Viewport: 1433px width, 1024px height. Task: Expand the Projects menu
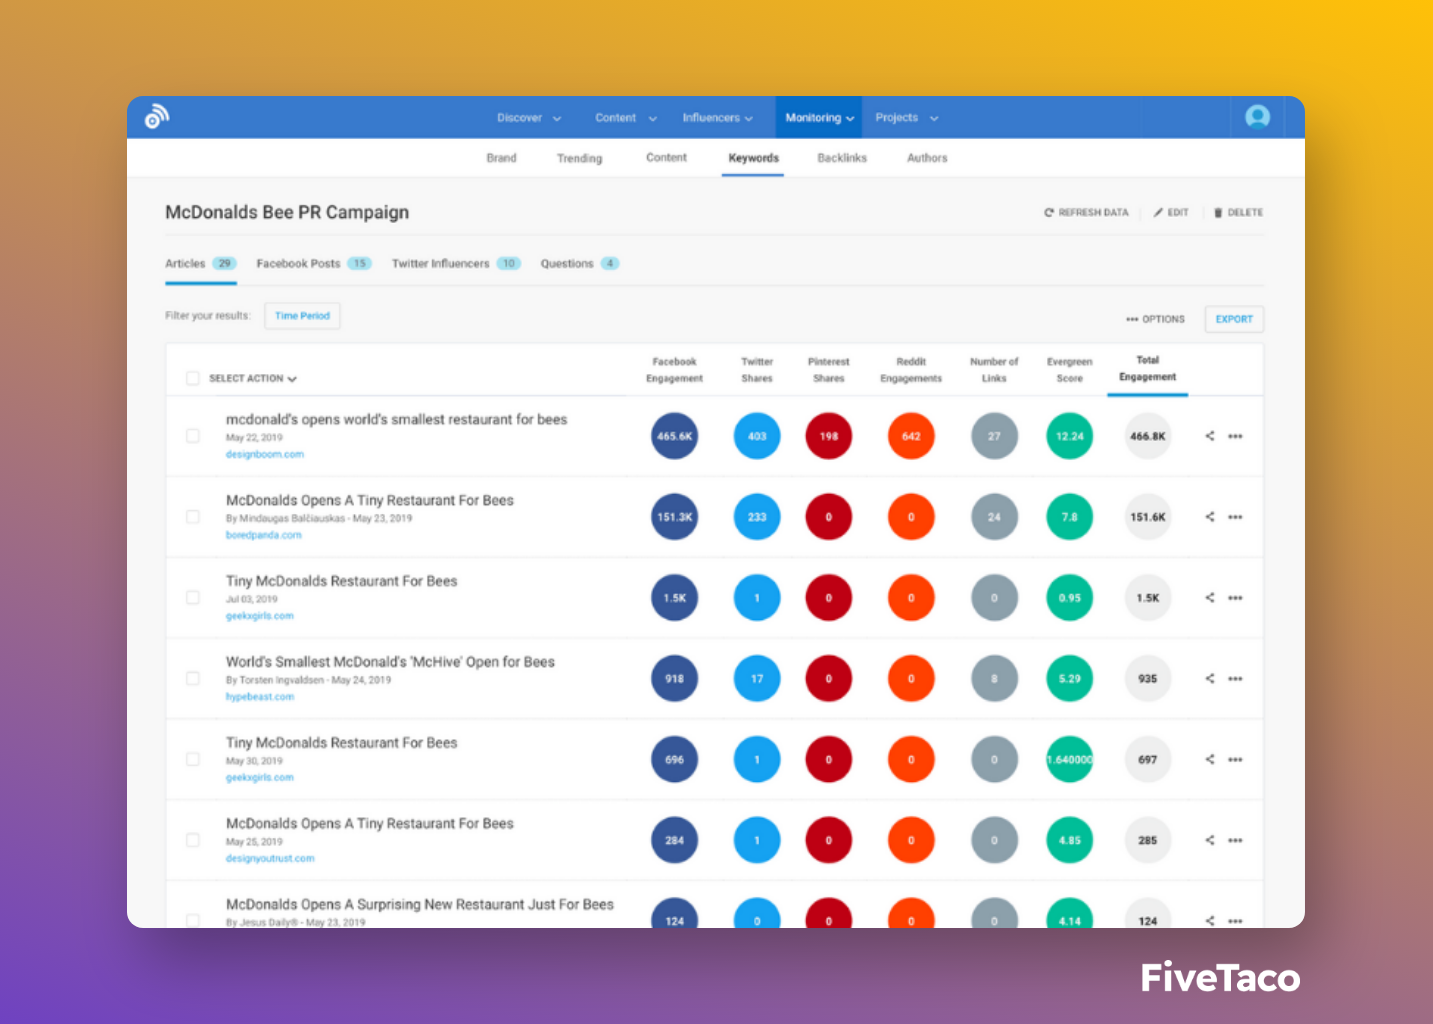click(907, 118)
